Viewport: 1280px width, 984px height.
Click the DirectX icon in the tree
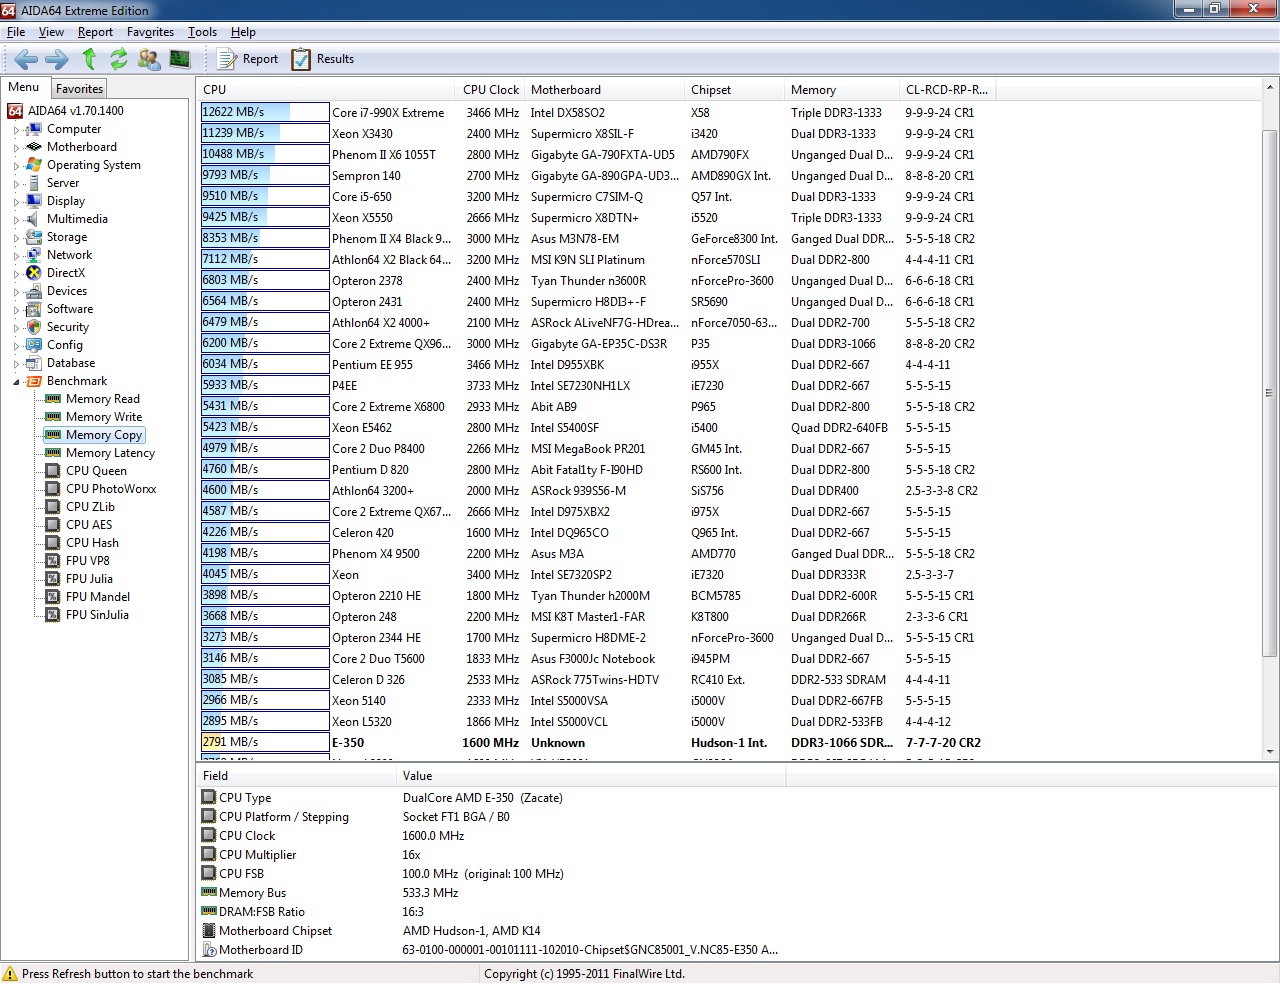(x=34, y=273)
